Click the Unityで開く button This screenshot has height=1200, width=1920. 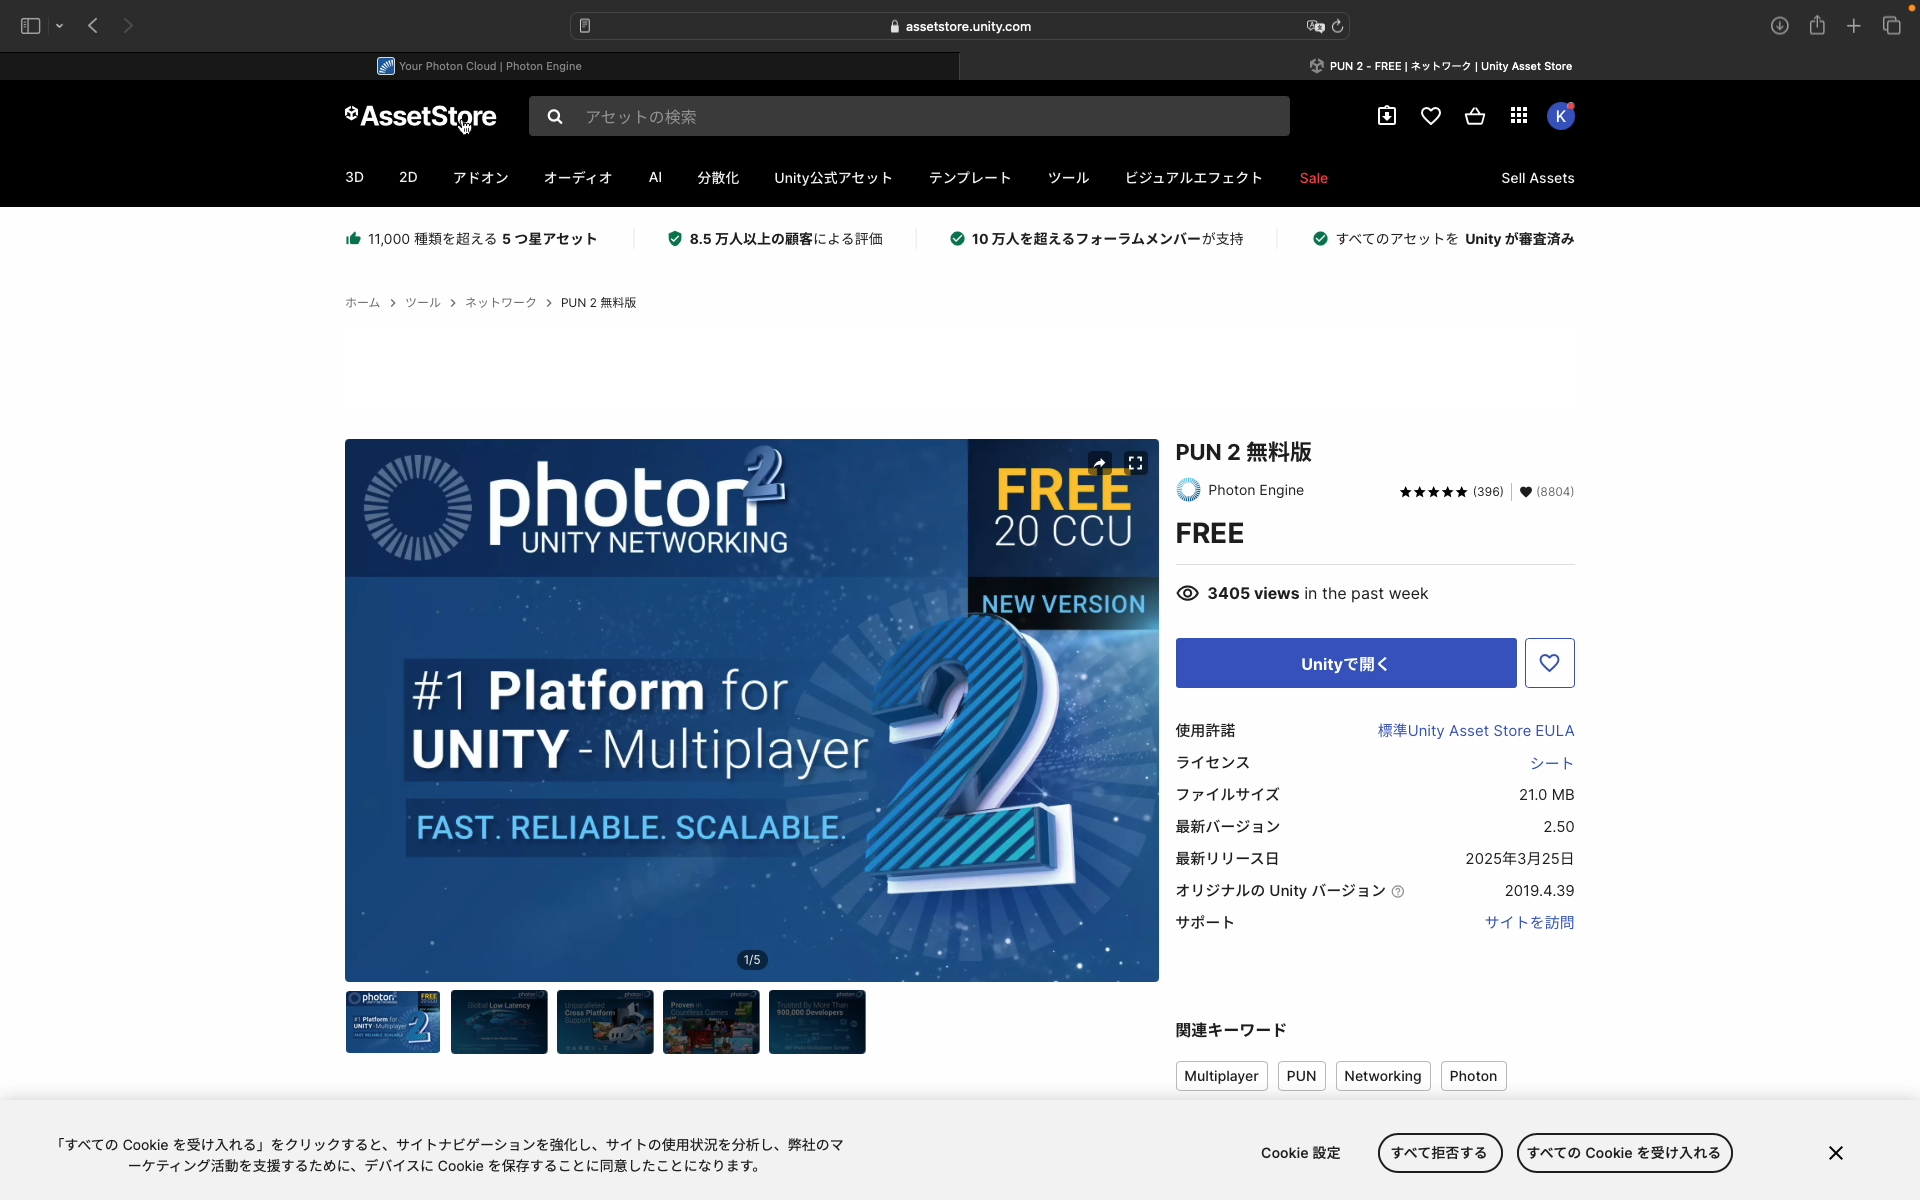point(1346,663)
